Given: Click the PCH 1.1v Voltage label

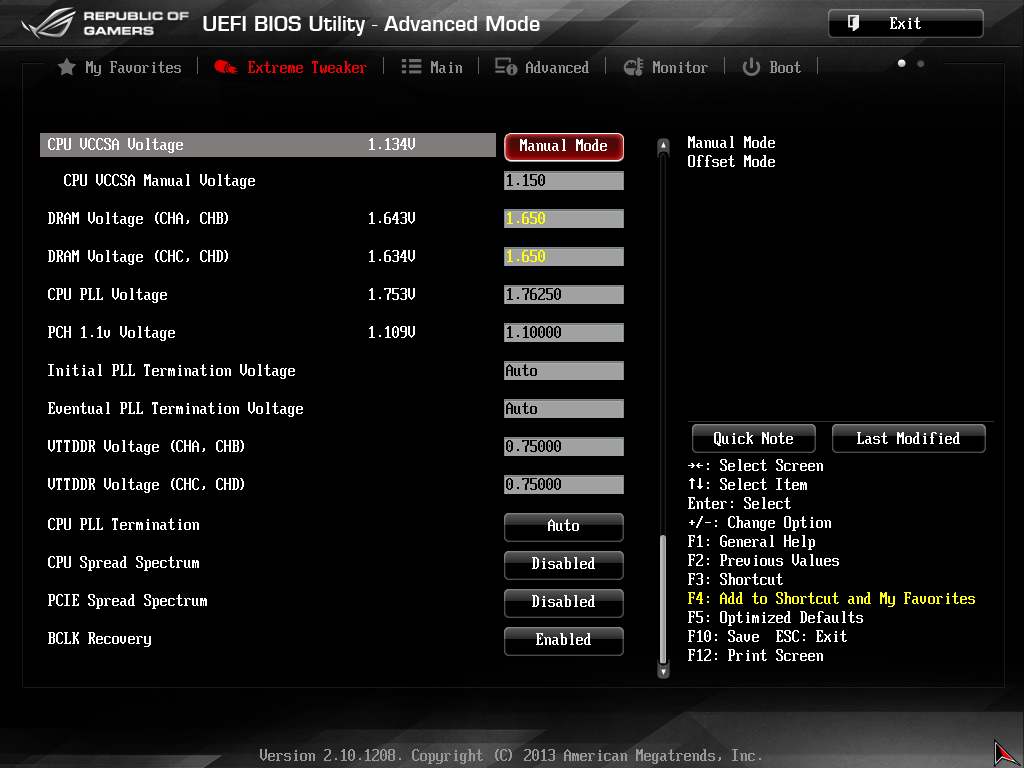Looking at the screenshot, I should tap(112, 332).
